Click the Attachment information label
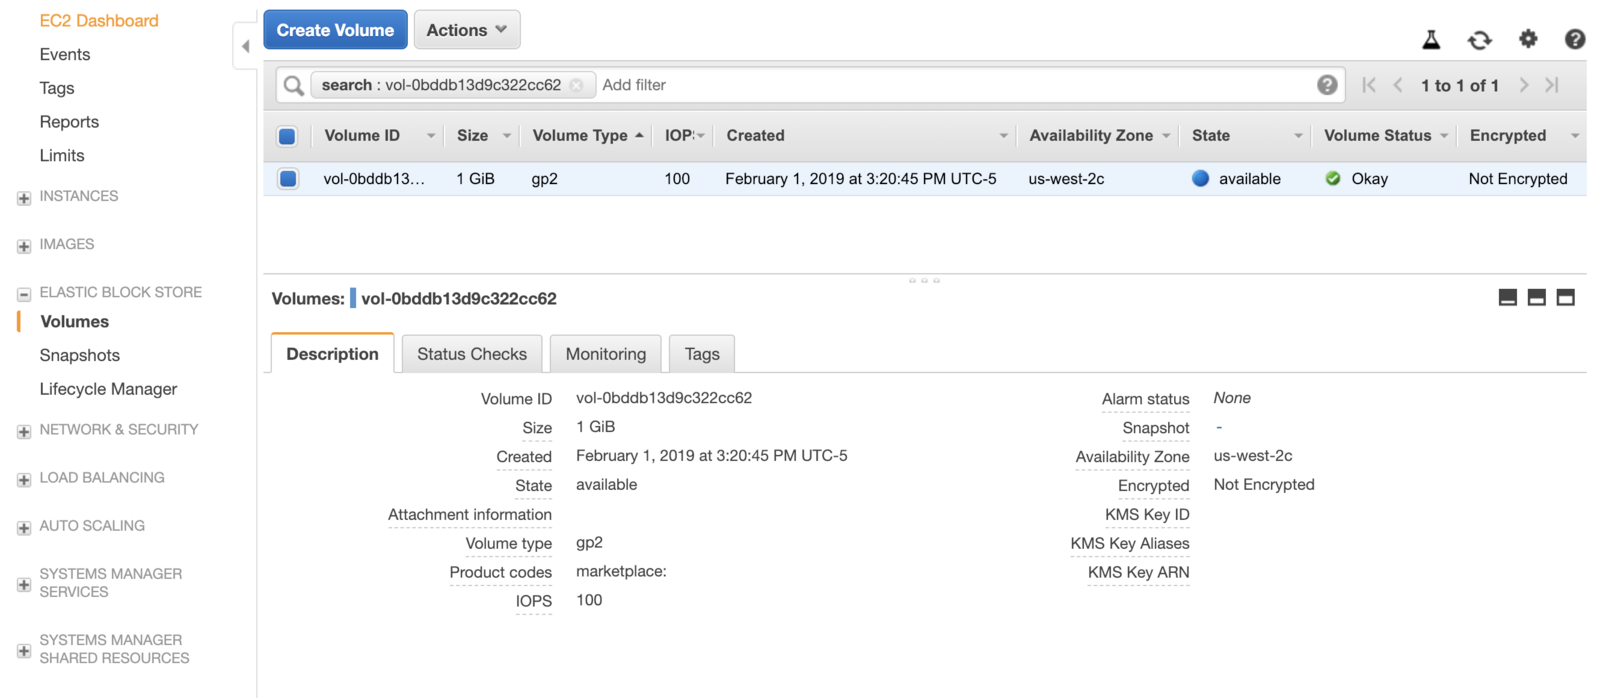The width and height of the screenshot is (1600, 698). [470, 515]
